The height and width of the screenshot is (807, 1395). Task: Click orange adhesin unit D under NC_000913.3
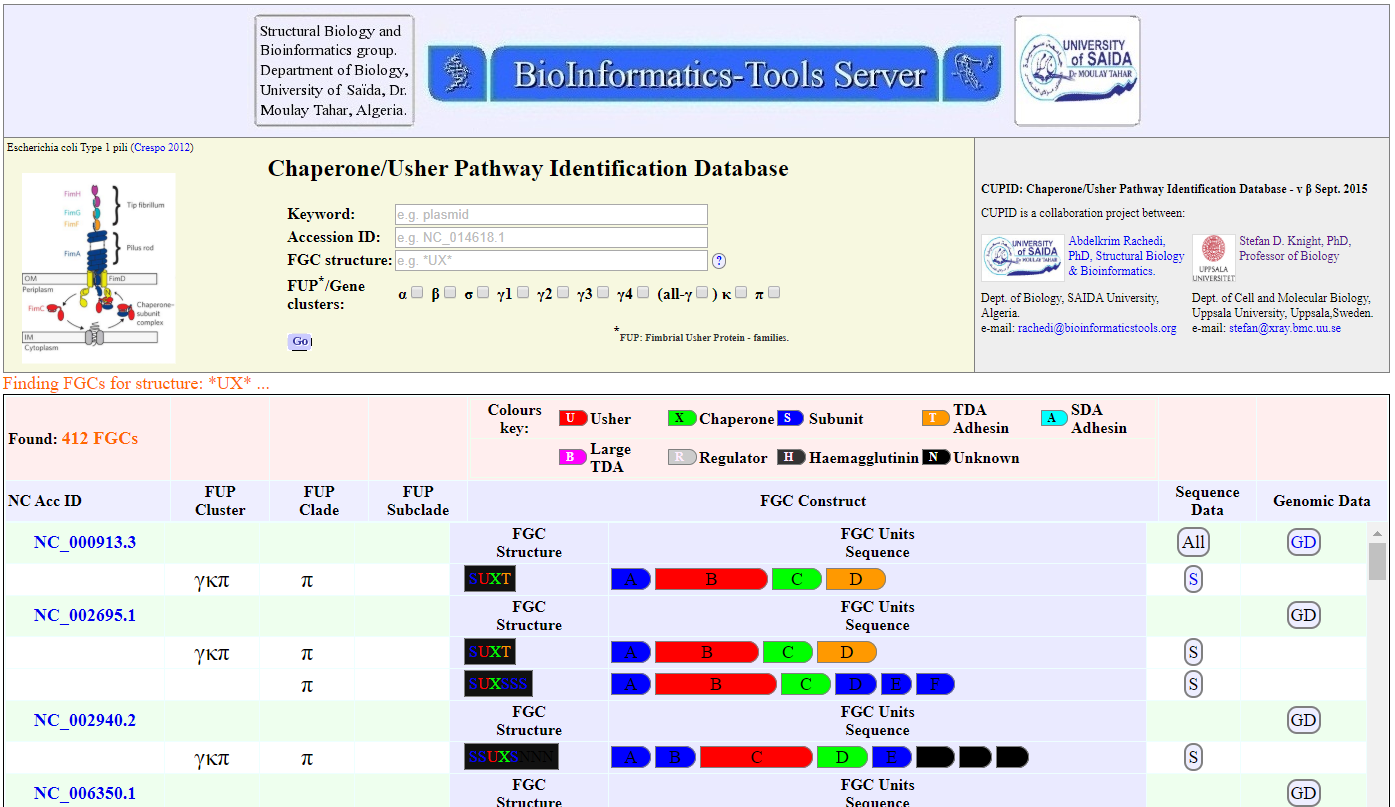pyautogui.click(x=856, y=579)
